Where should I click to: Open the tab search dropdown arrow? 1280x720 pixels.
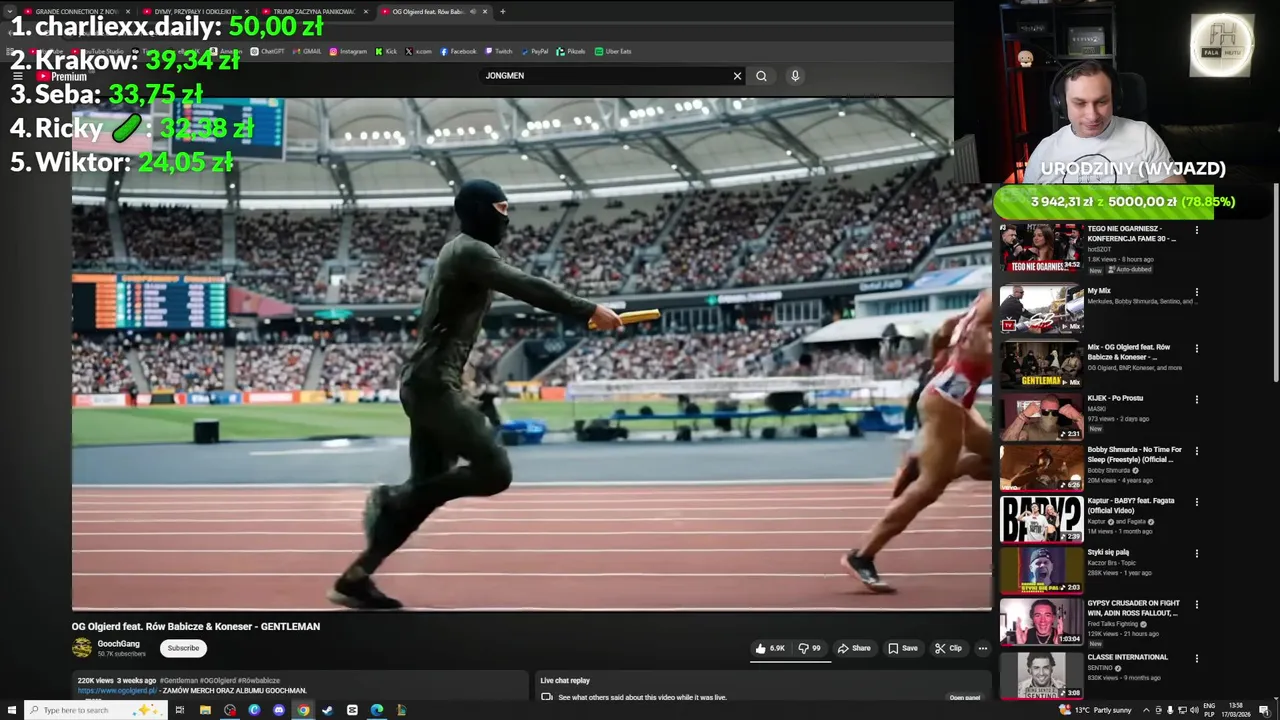coord(10,12)
